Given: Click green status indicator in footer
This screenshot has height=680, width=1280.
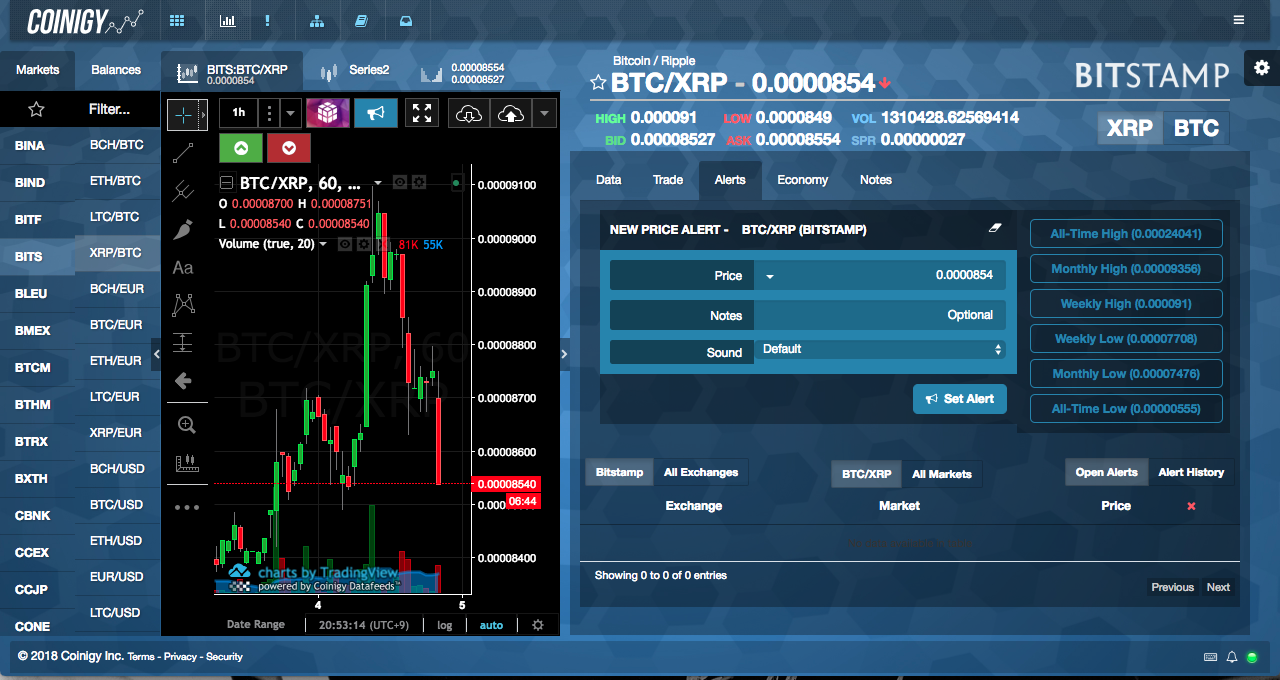Looking at the screenshot, I should [x=1252, y=657].
